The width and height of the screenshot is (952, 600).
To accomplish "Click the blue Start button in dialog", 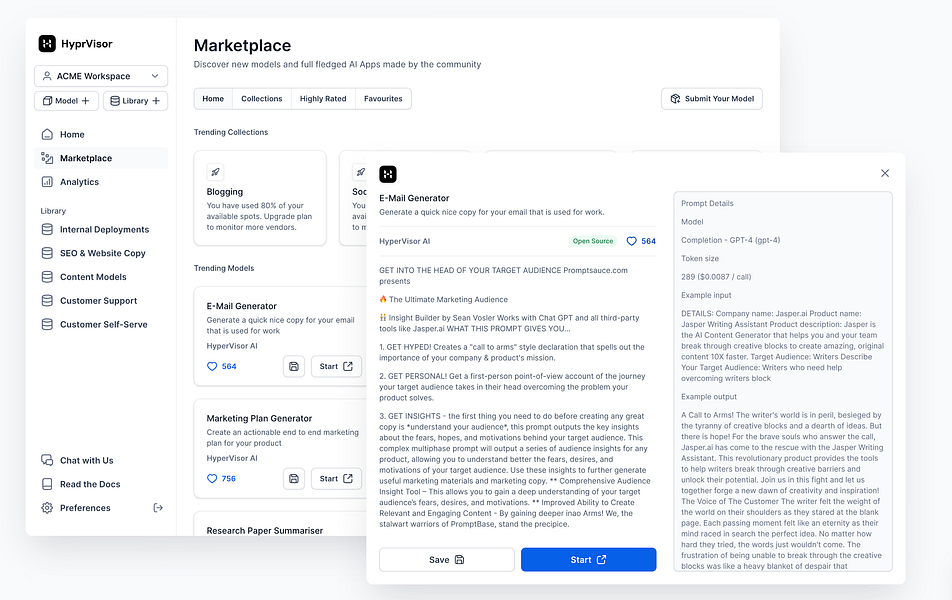I will (x=588, y=560).
